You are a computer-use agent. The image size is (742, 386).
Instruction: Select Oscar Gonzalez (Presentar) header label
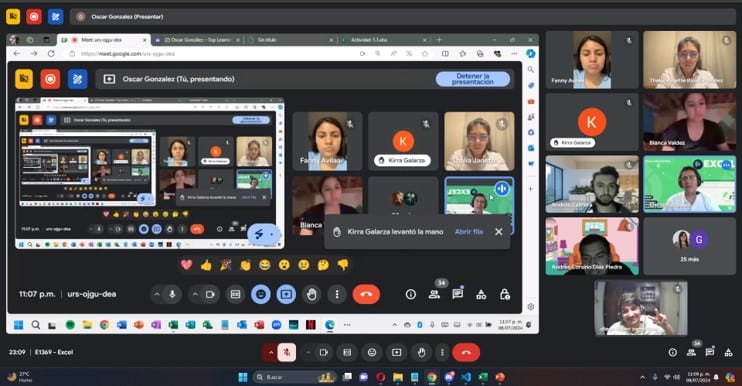pyautogui.click(x=127, y=17)
